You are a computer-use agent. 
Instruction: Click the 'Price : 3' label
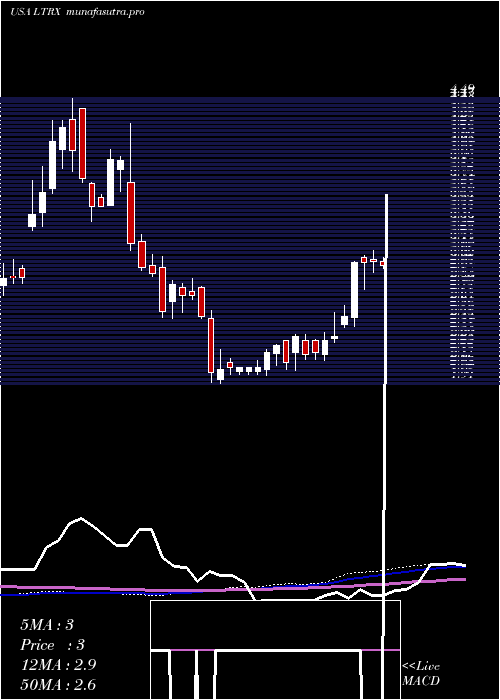click(52, 645)
